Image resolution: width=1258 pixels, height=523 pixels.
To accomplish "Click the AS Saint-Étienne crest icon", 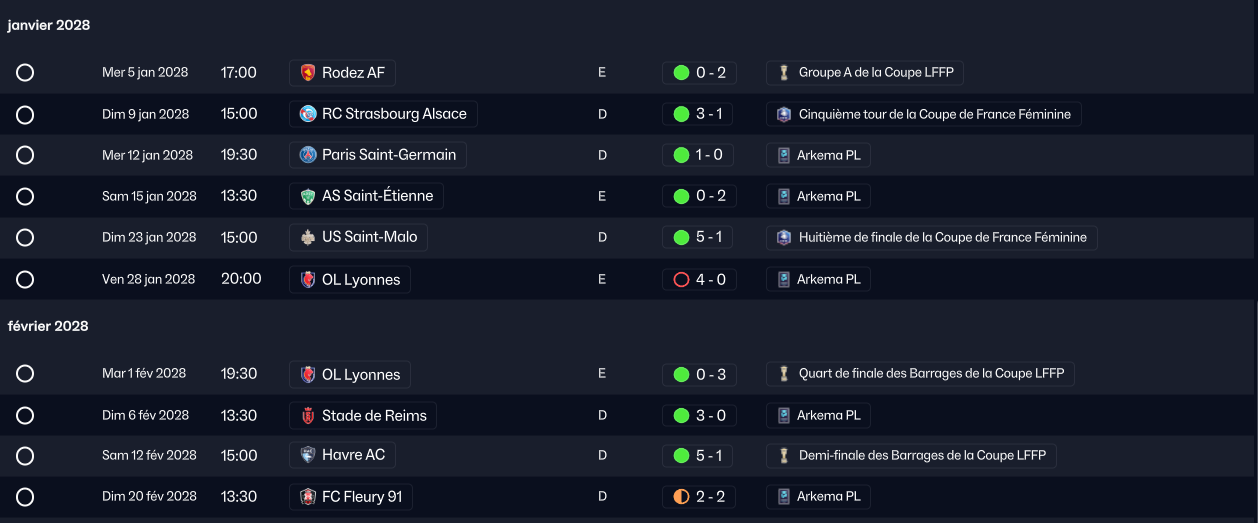I will pos(308,196).
